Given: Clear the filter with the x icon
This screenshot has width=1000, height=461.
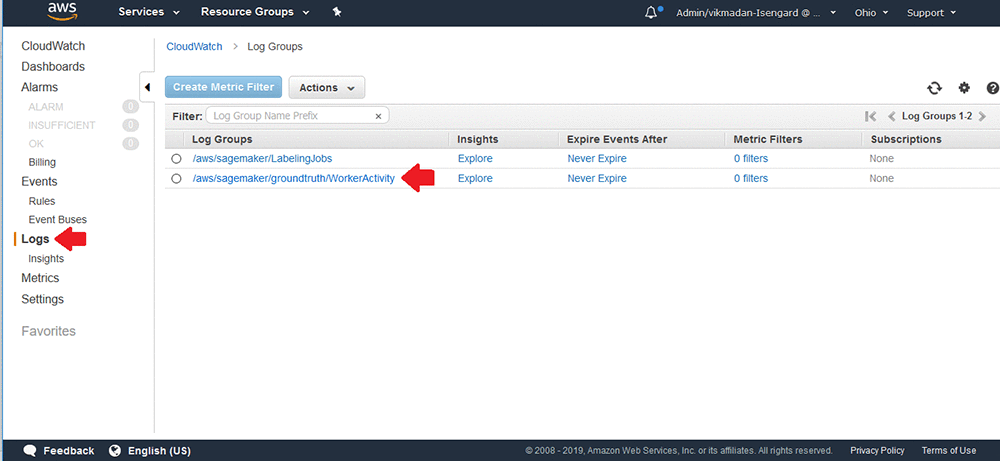Looking at the screenshot, I should coord(378,116).
